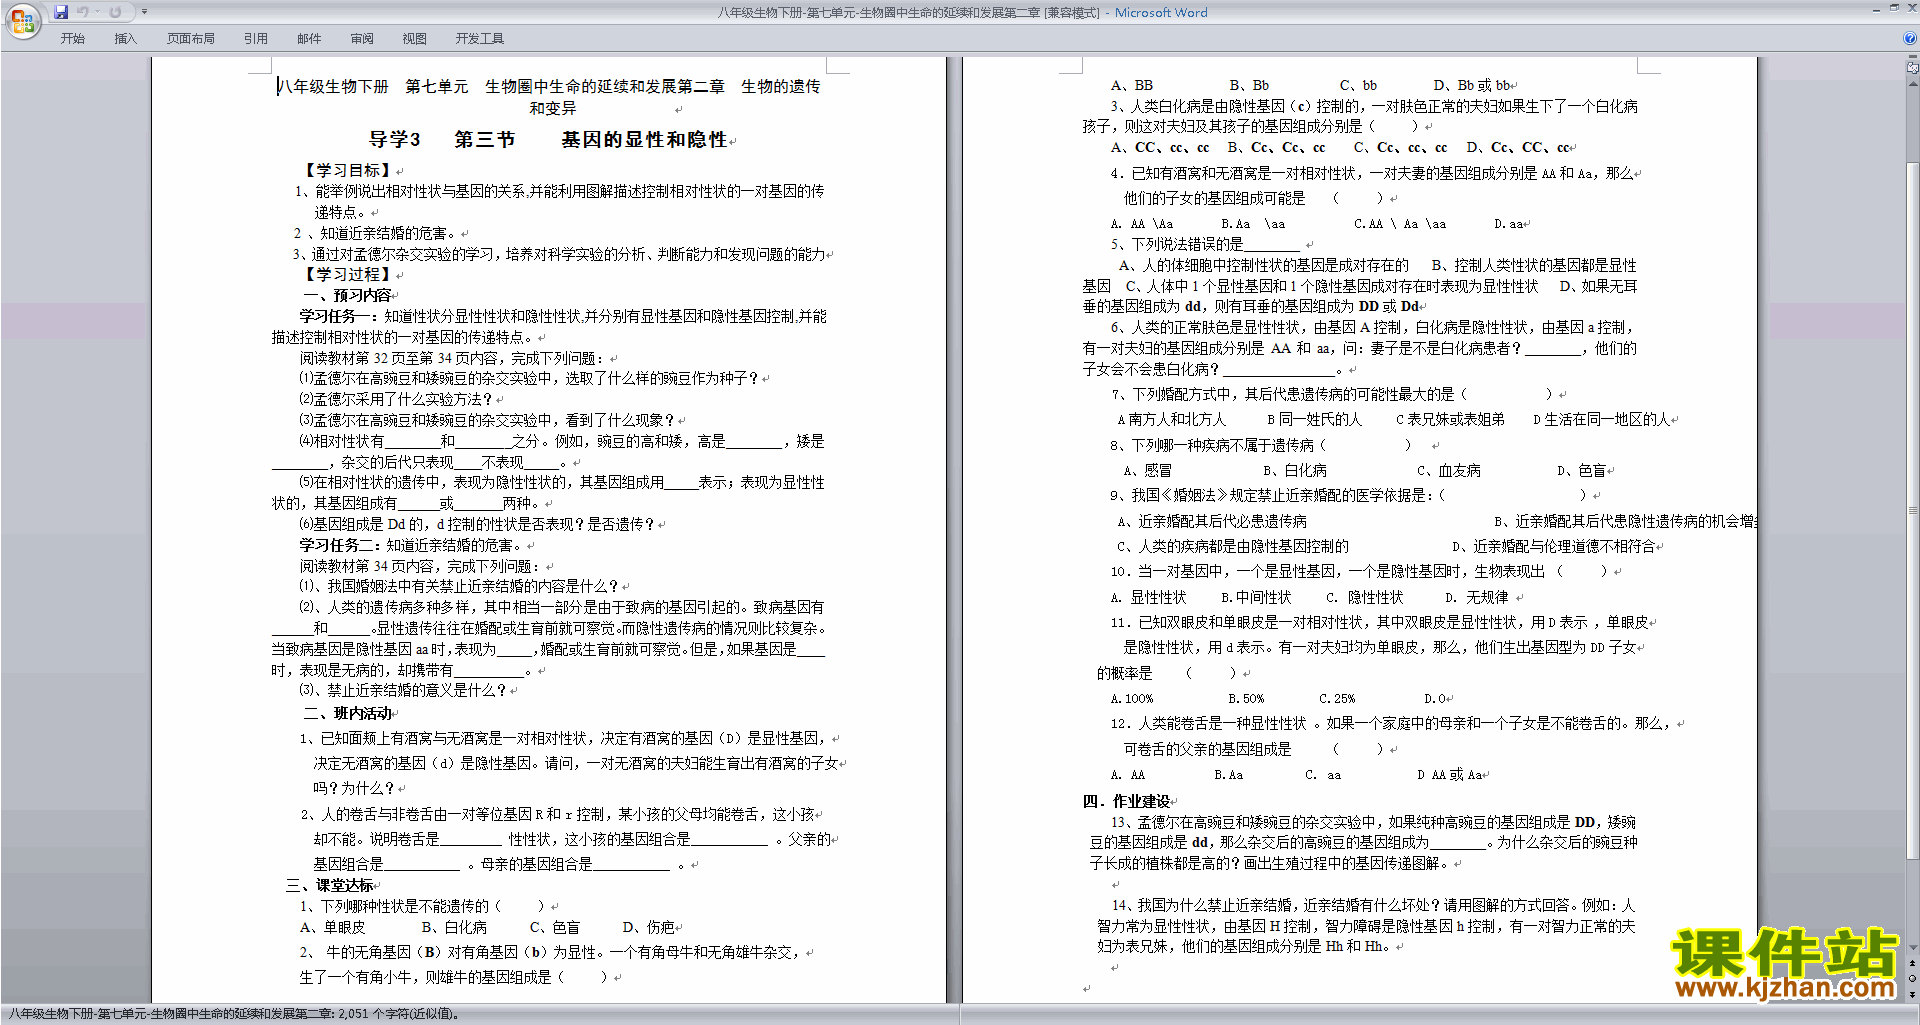The height and width of the screenshot is (1025, 1920).
Task: Go to next page with double-down arrow
Action: pyautogui.click(x=1913, y=994)
